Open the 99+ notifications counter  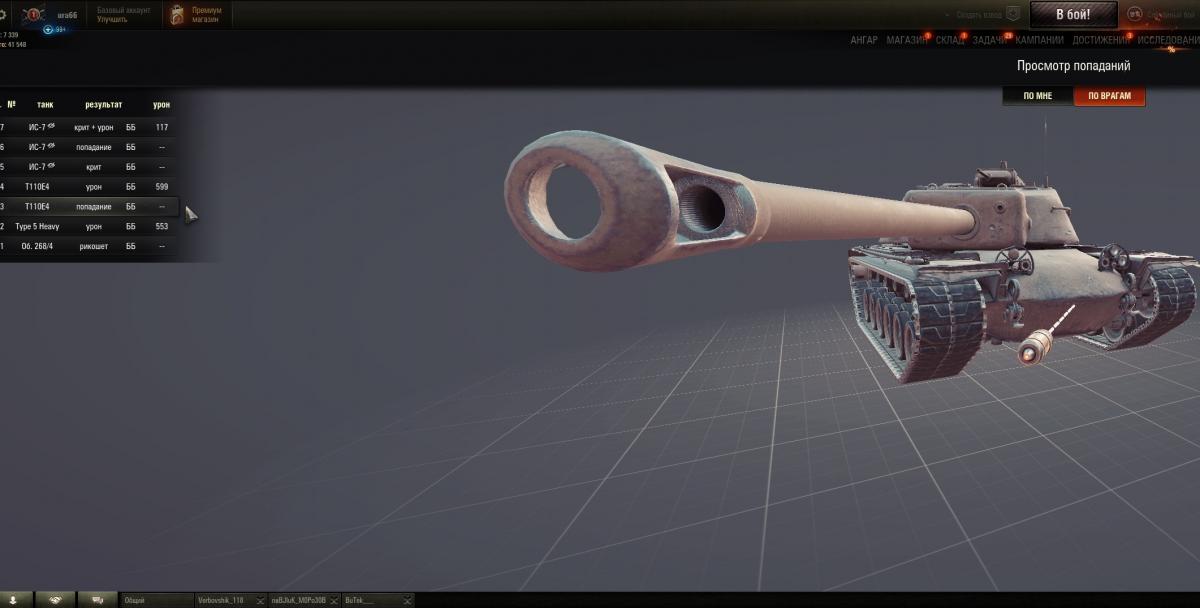pyautogui.click(x=55, y=30)
